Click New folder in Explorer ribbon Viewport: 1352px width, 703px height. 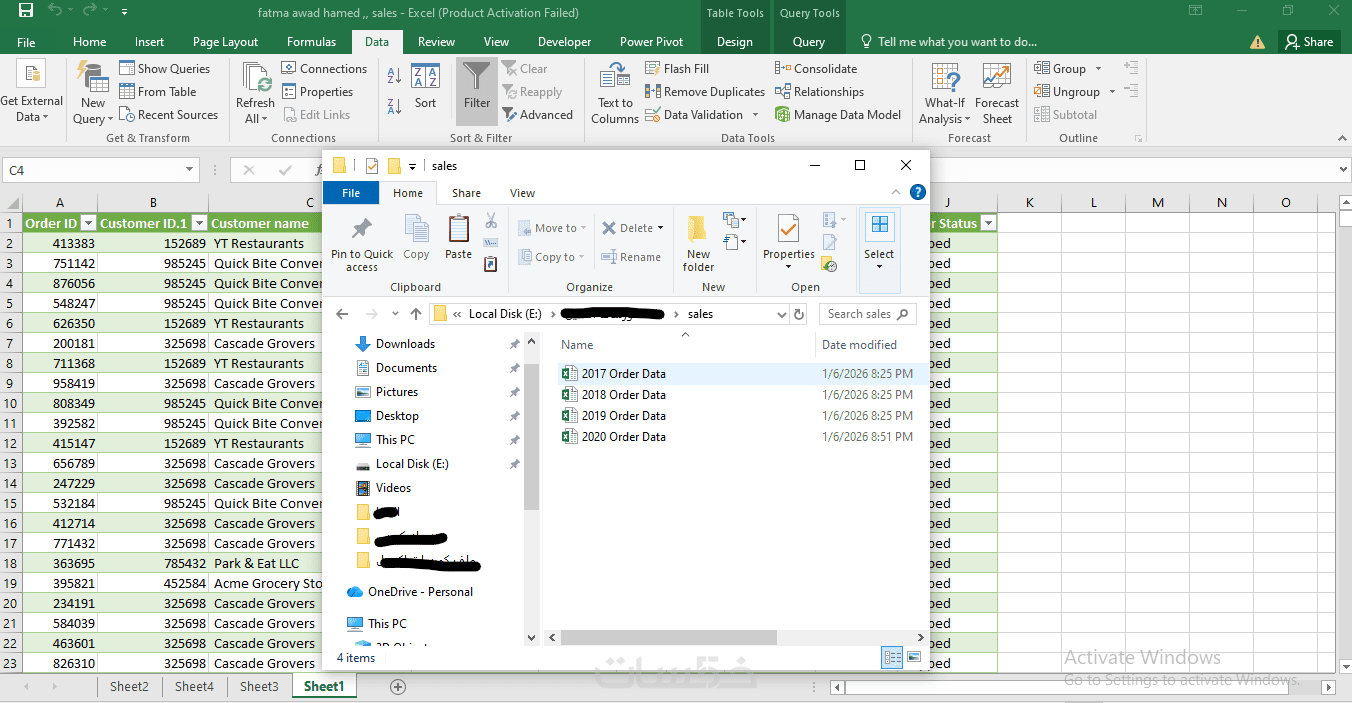click(698, 244)
